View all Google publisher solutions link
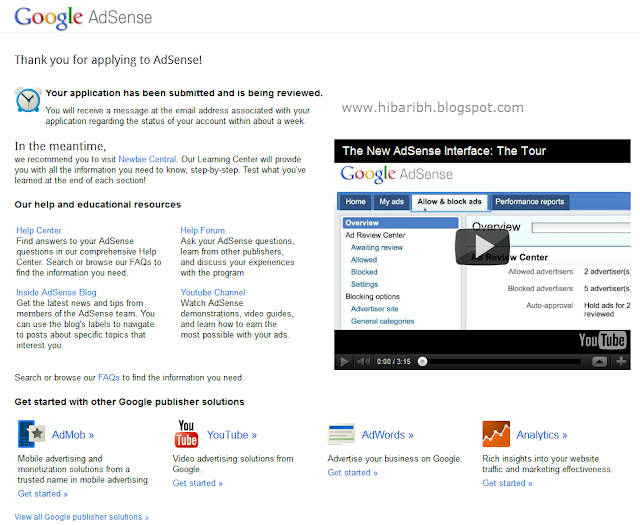 coord(82,517)
